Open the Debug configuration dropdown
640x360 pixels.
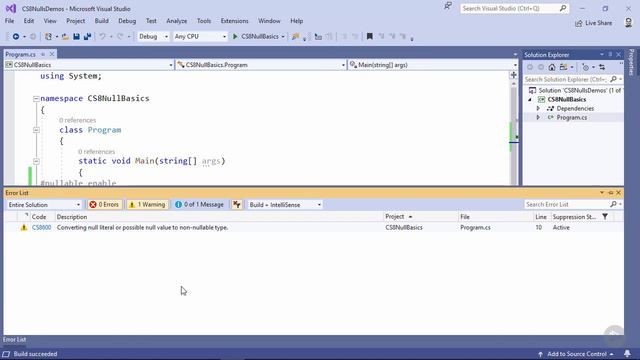[x=153, y=37]
